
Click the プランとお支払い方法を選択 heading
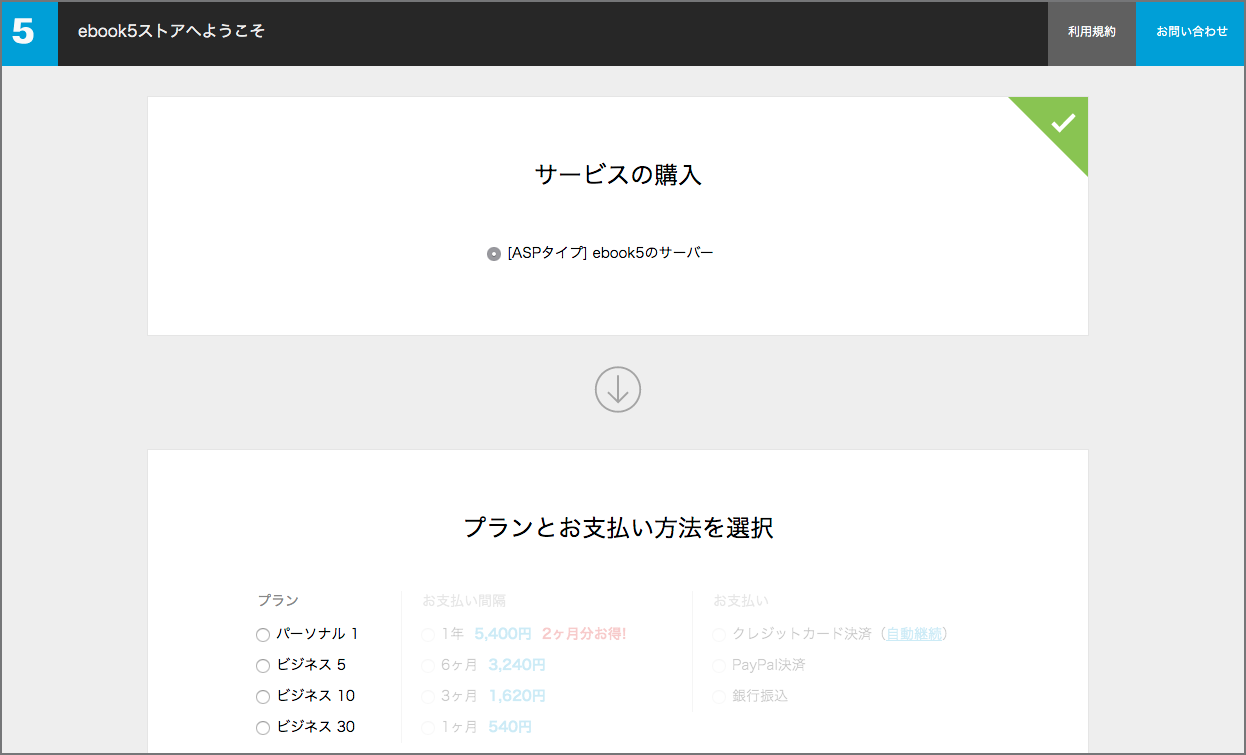click(x=618, y=528)
